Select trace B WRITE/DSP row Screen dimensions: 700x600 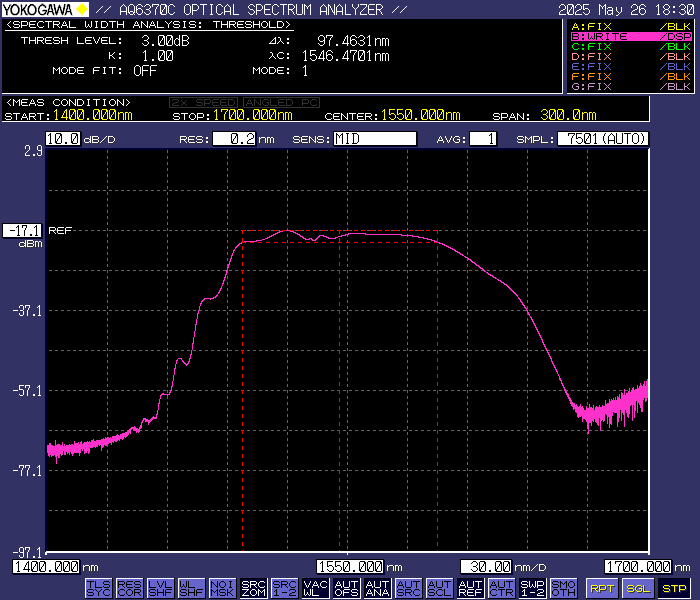[x=630, y=36]
